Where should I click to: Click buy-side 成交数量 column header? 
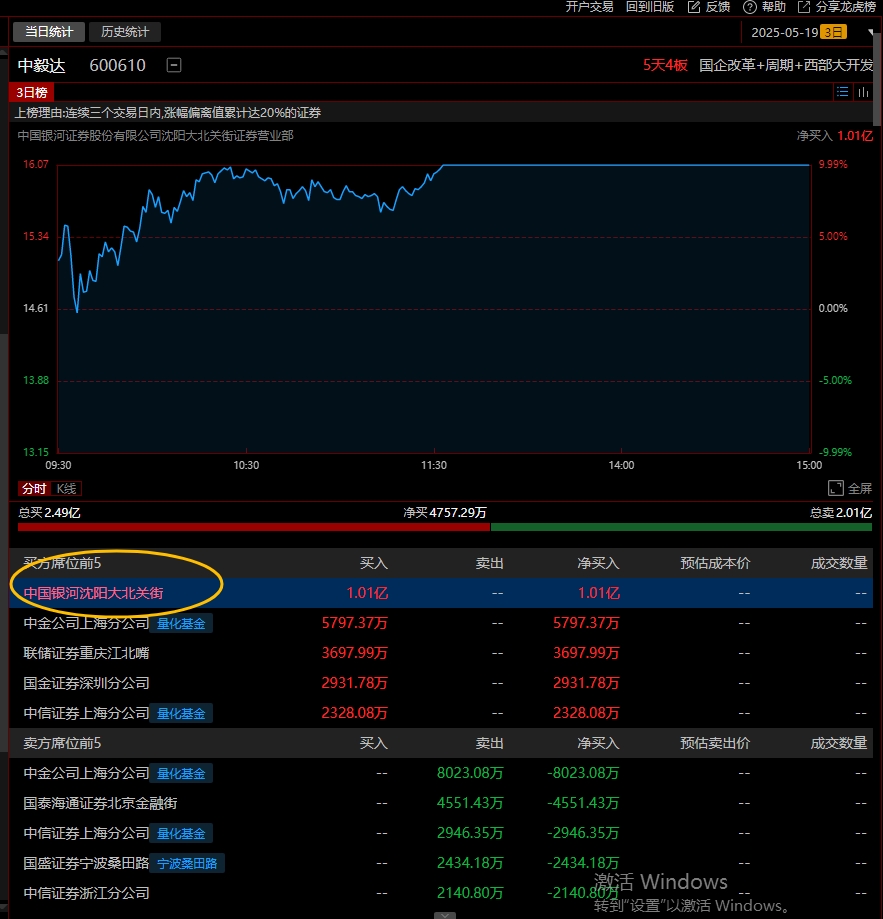(838, 563)
